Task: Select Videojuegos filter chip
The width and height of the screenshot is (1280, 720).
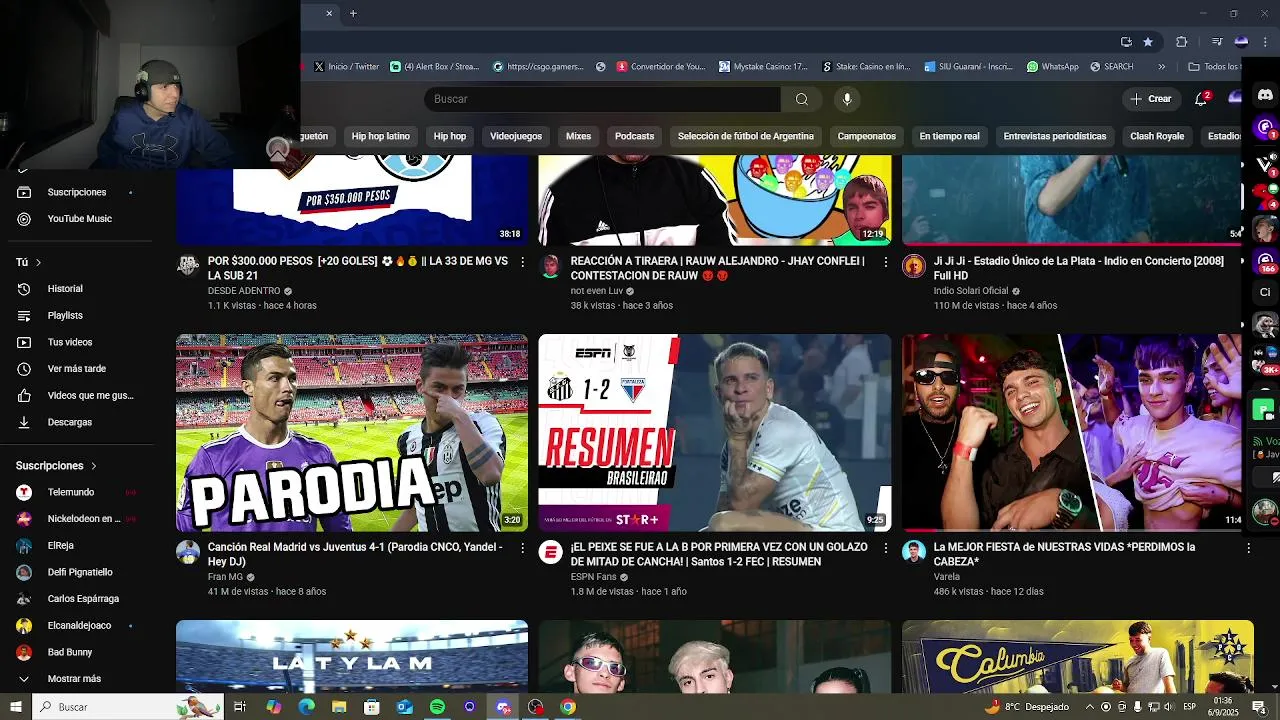Action: (x=516, y=136)
